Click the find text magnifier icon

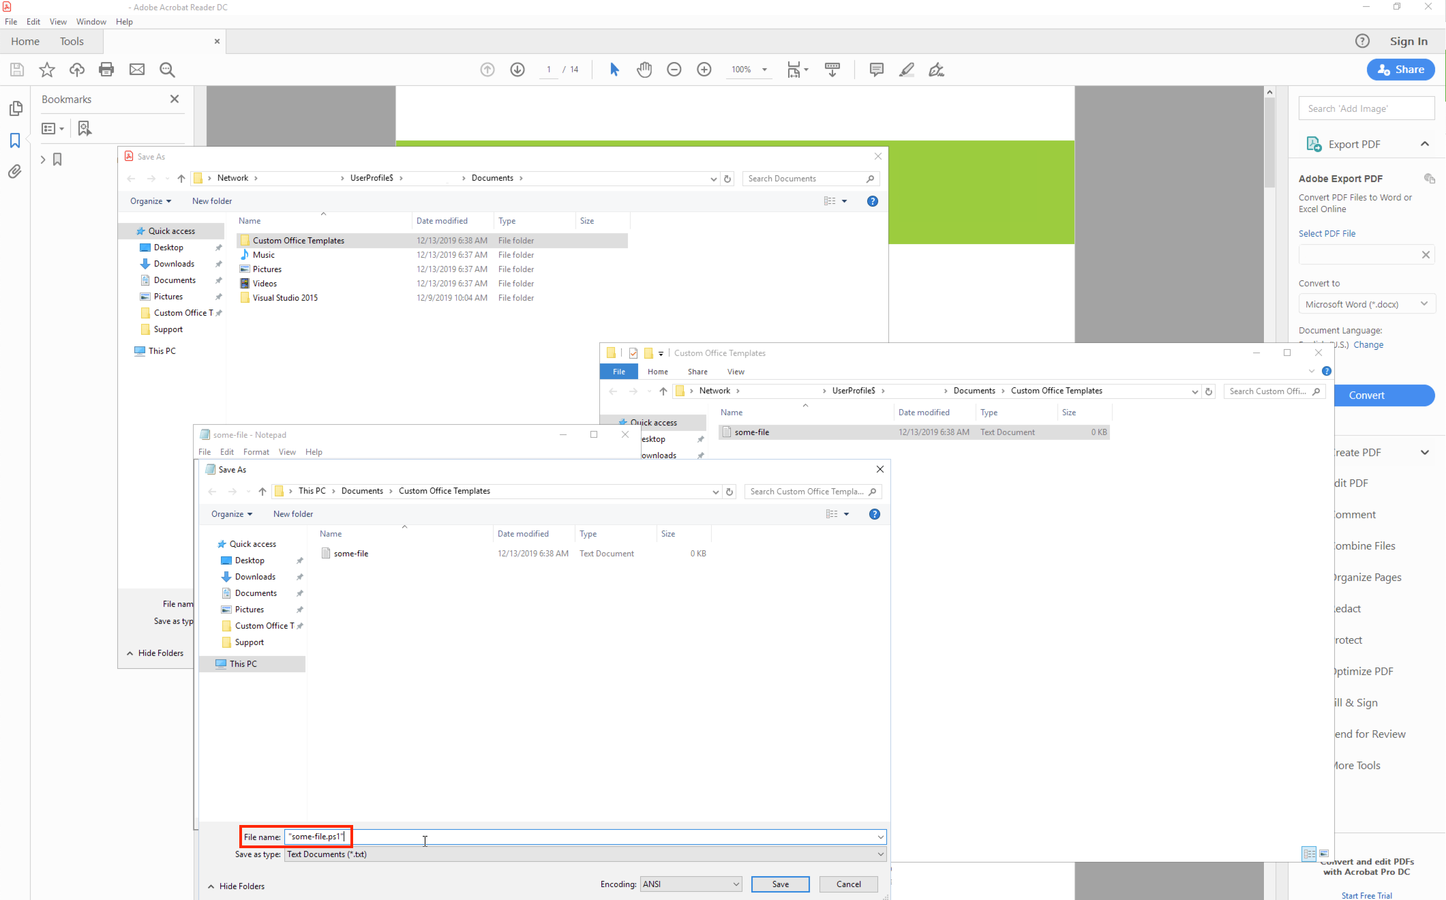[x=167, y=69]
